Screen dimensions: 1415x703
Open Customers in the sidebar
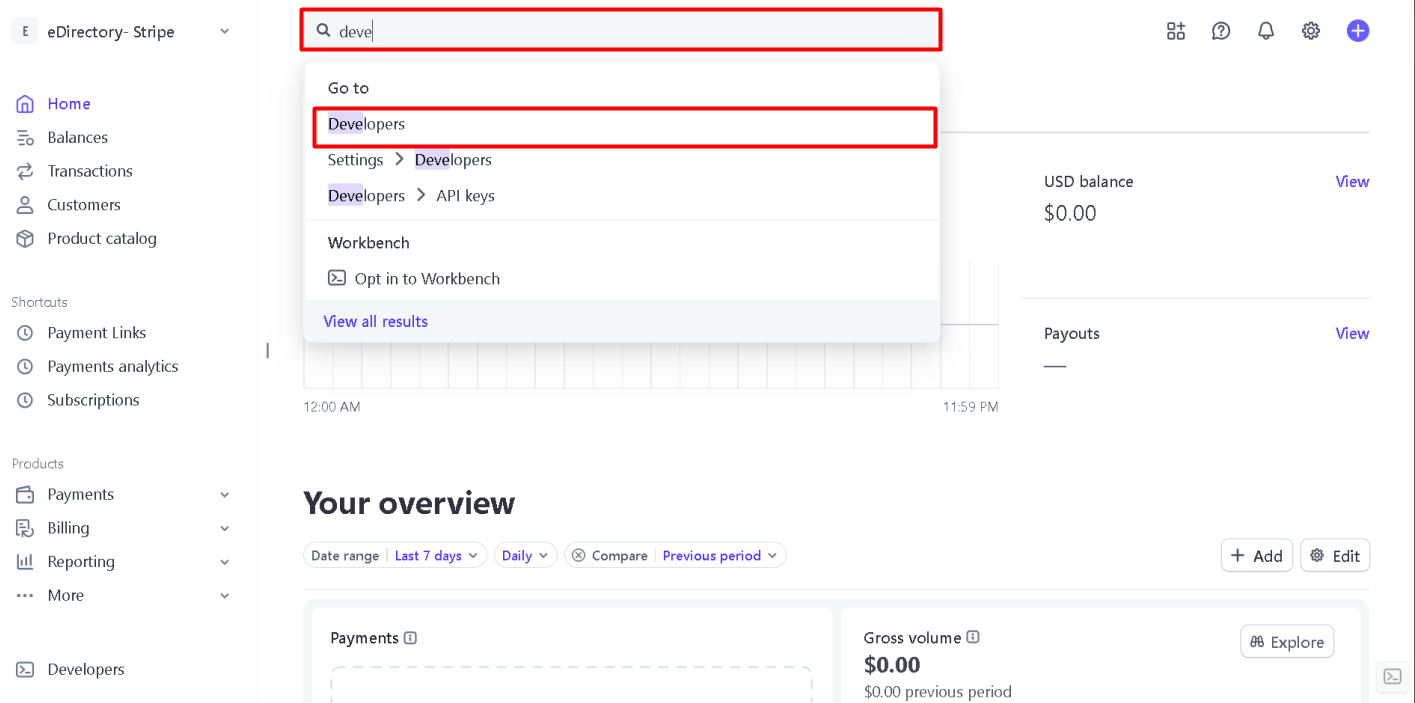(x=84, y=205)
